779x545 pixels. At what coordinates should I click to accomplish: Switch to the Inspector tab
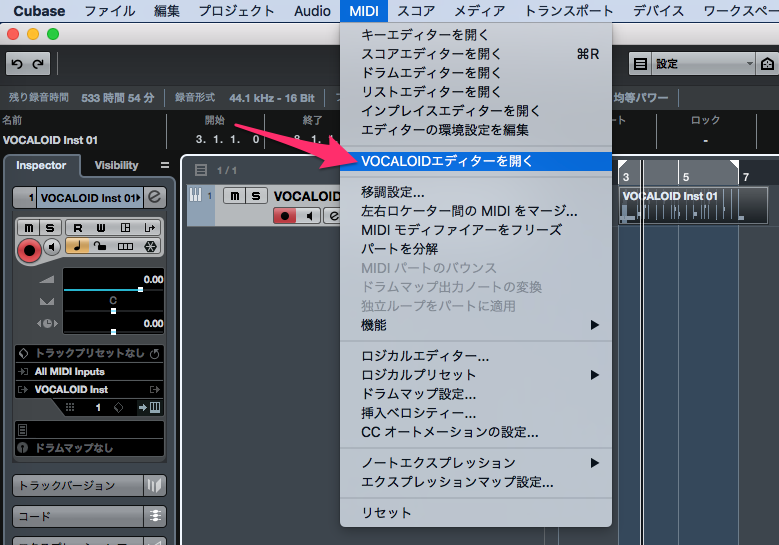(41, 165)
